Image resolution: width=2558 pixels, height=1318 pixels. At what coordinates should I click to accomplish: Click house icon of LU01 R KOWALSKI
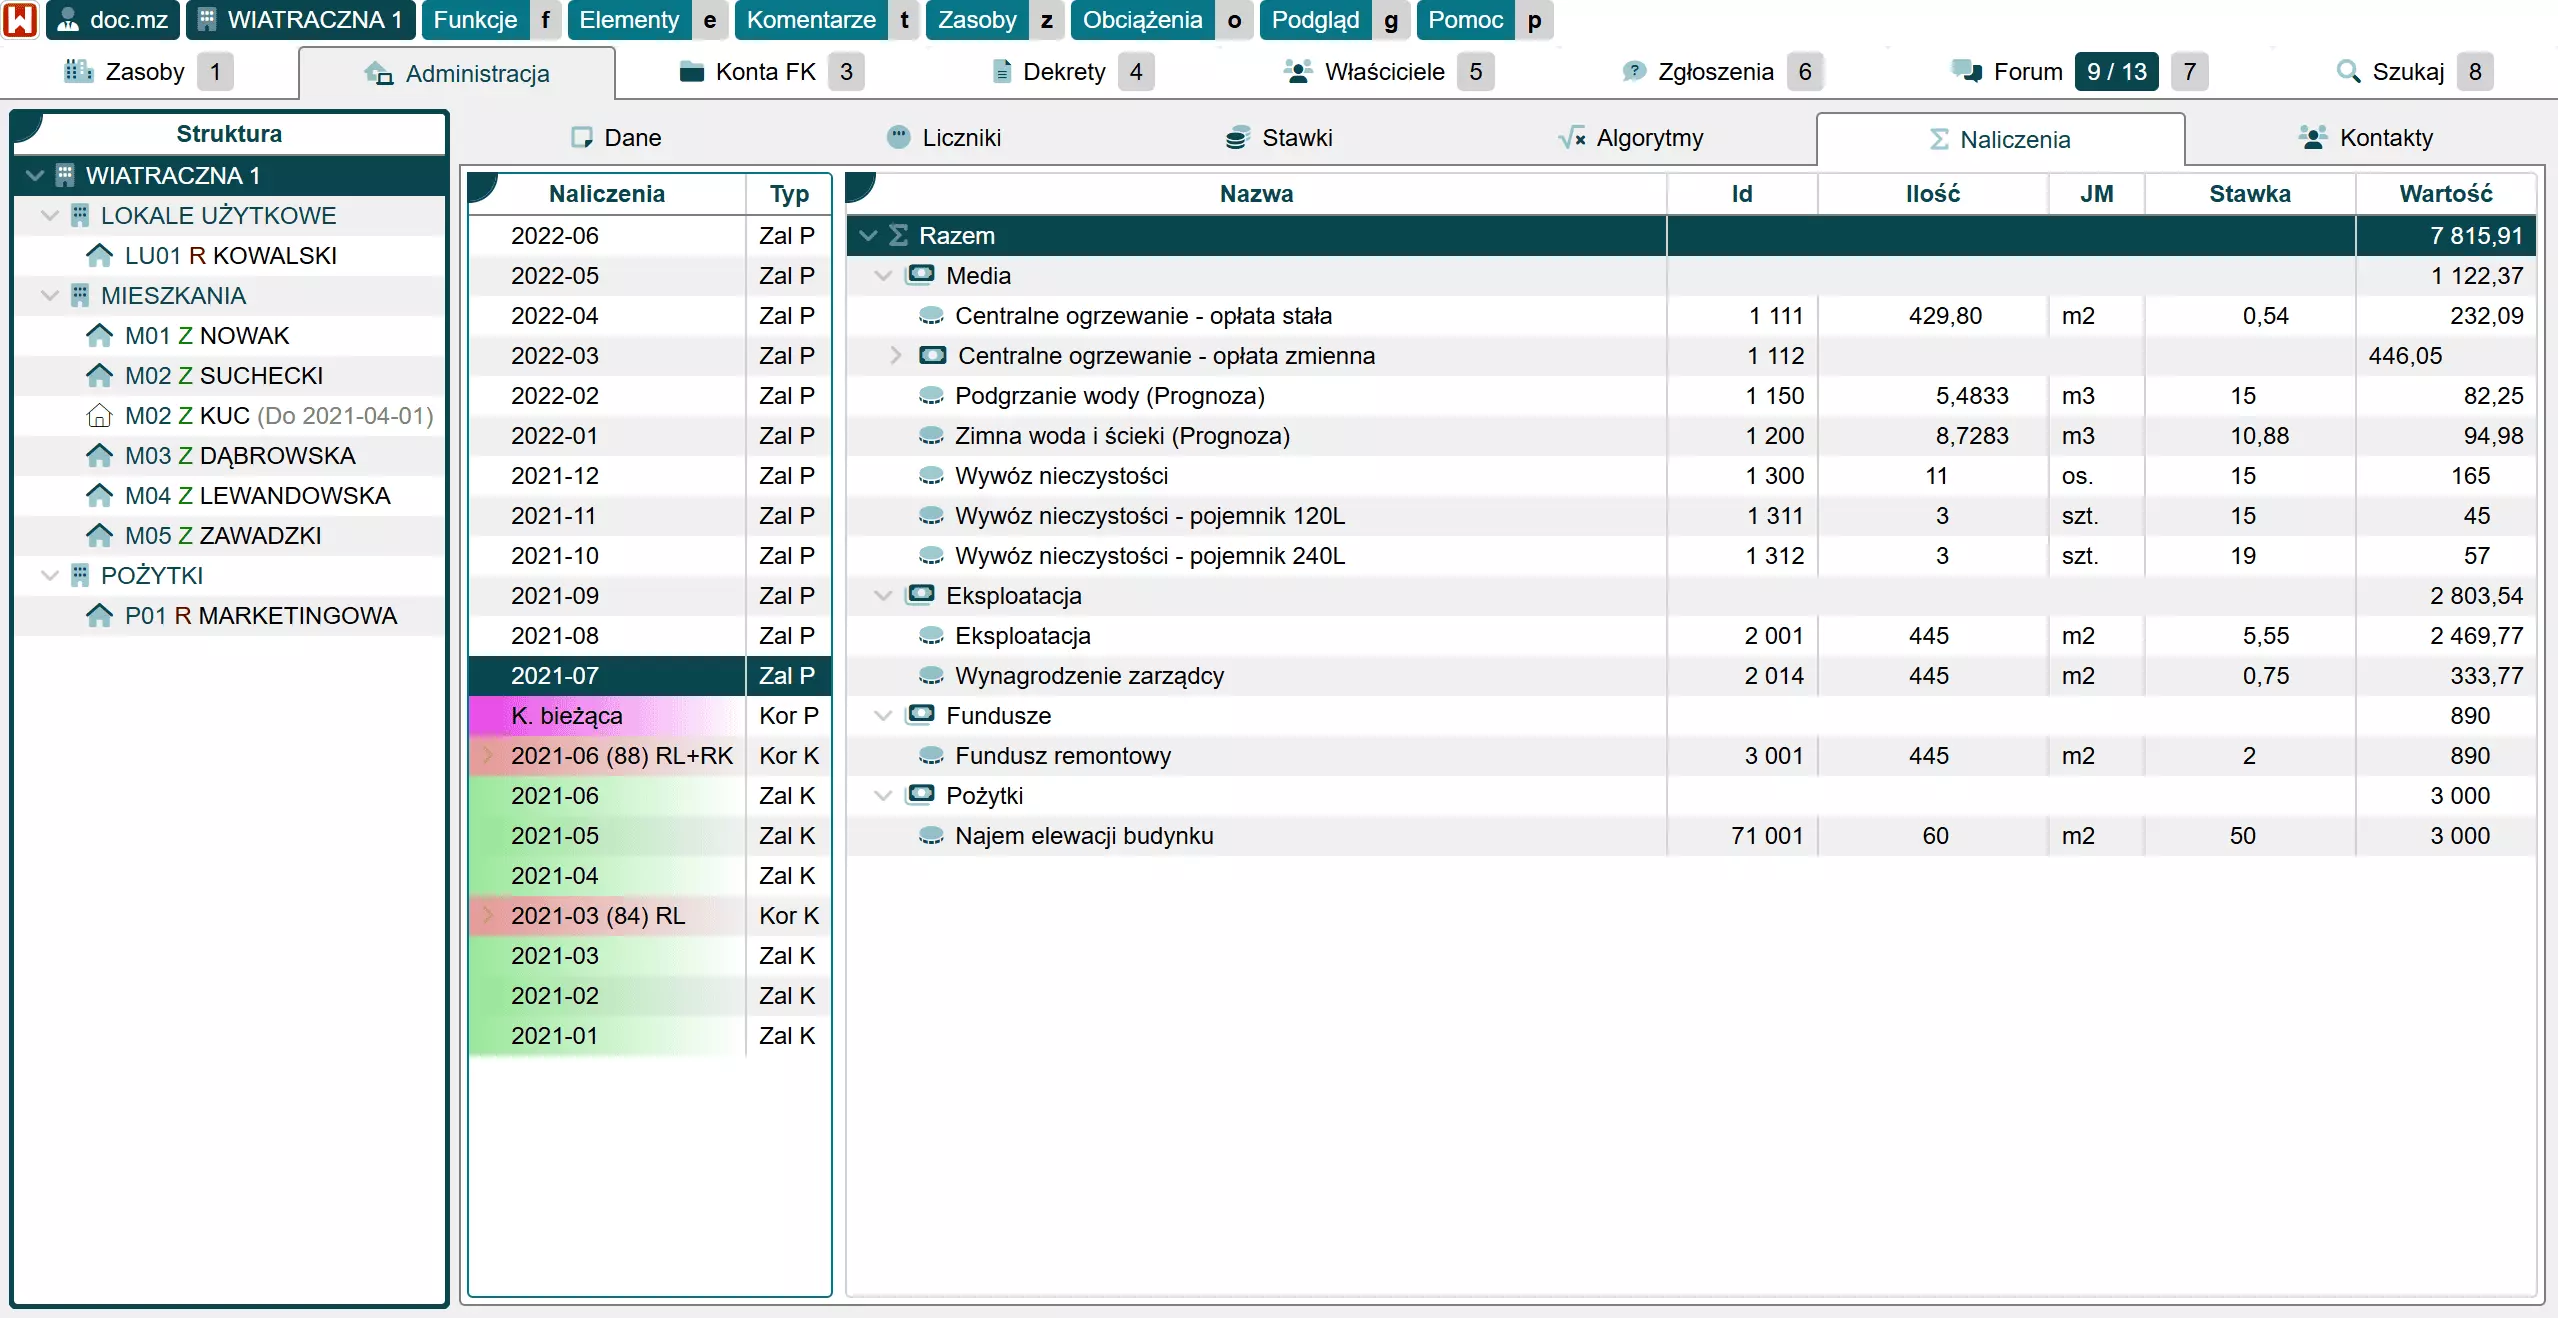pyautogui.click(x=99, y=255)
